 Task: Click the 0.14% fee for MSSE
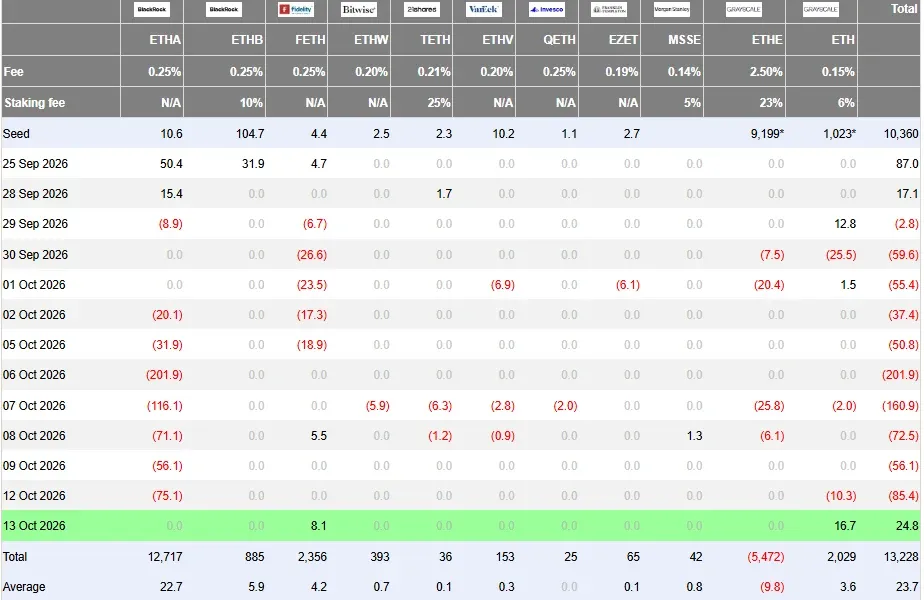click(684, 71)
